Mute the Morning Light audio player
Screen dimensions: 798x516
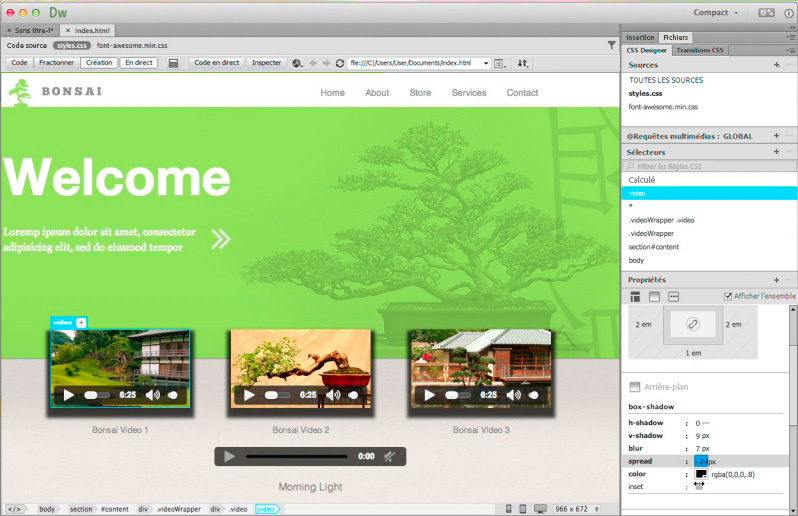(x=389, y=456)
